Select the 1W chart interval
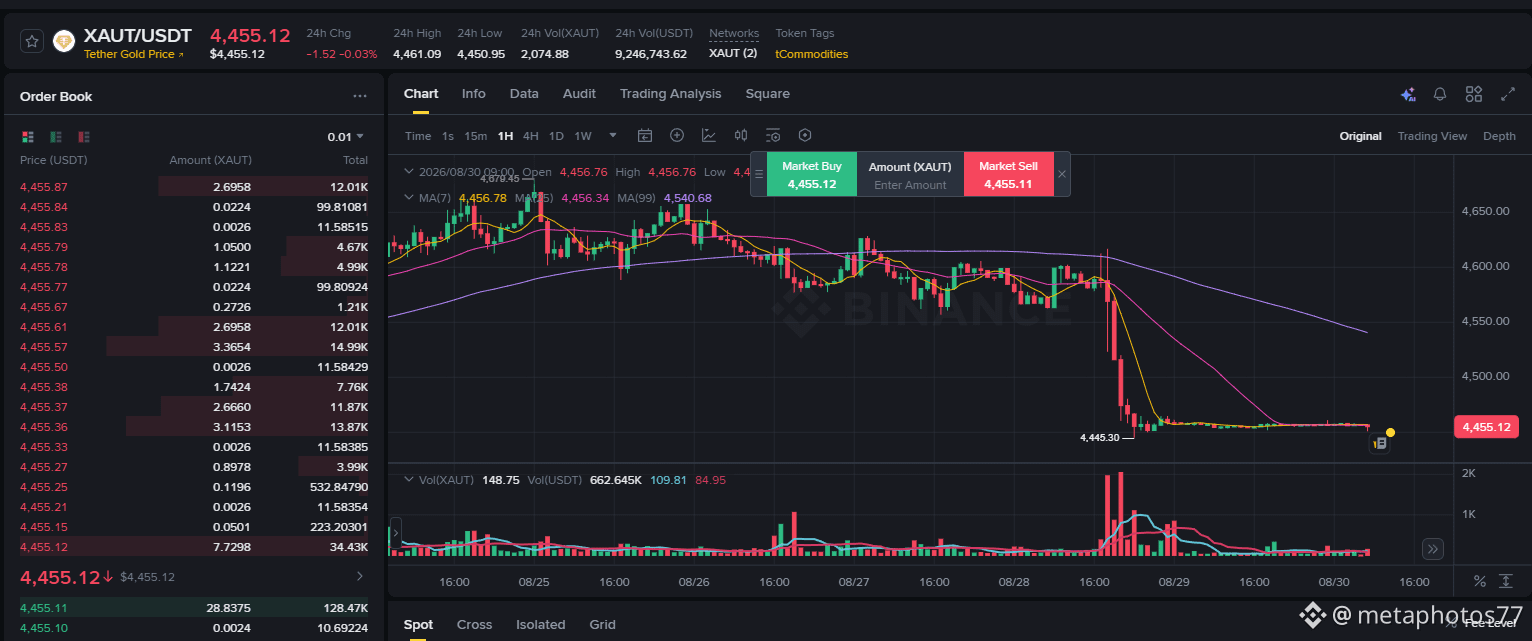Screen dimensions: 1532x641 pos(583,136)
